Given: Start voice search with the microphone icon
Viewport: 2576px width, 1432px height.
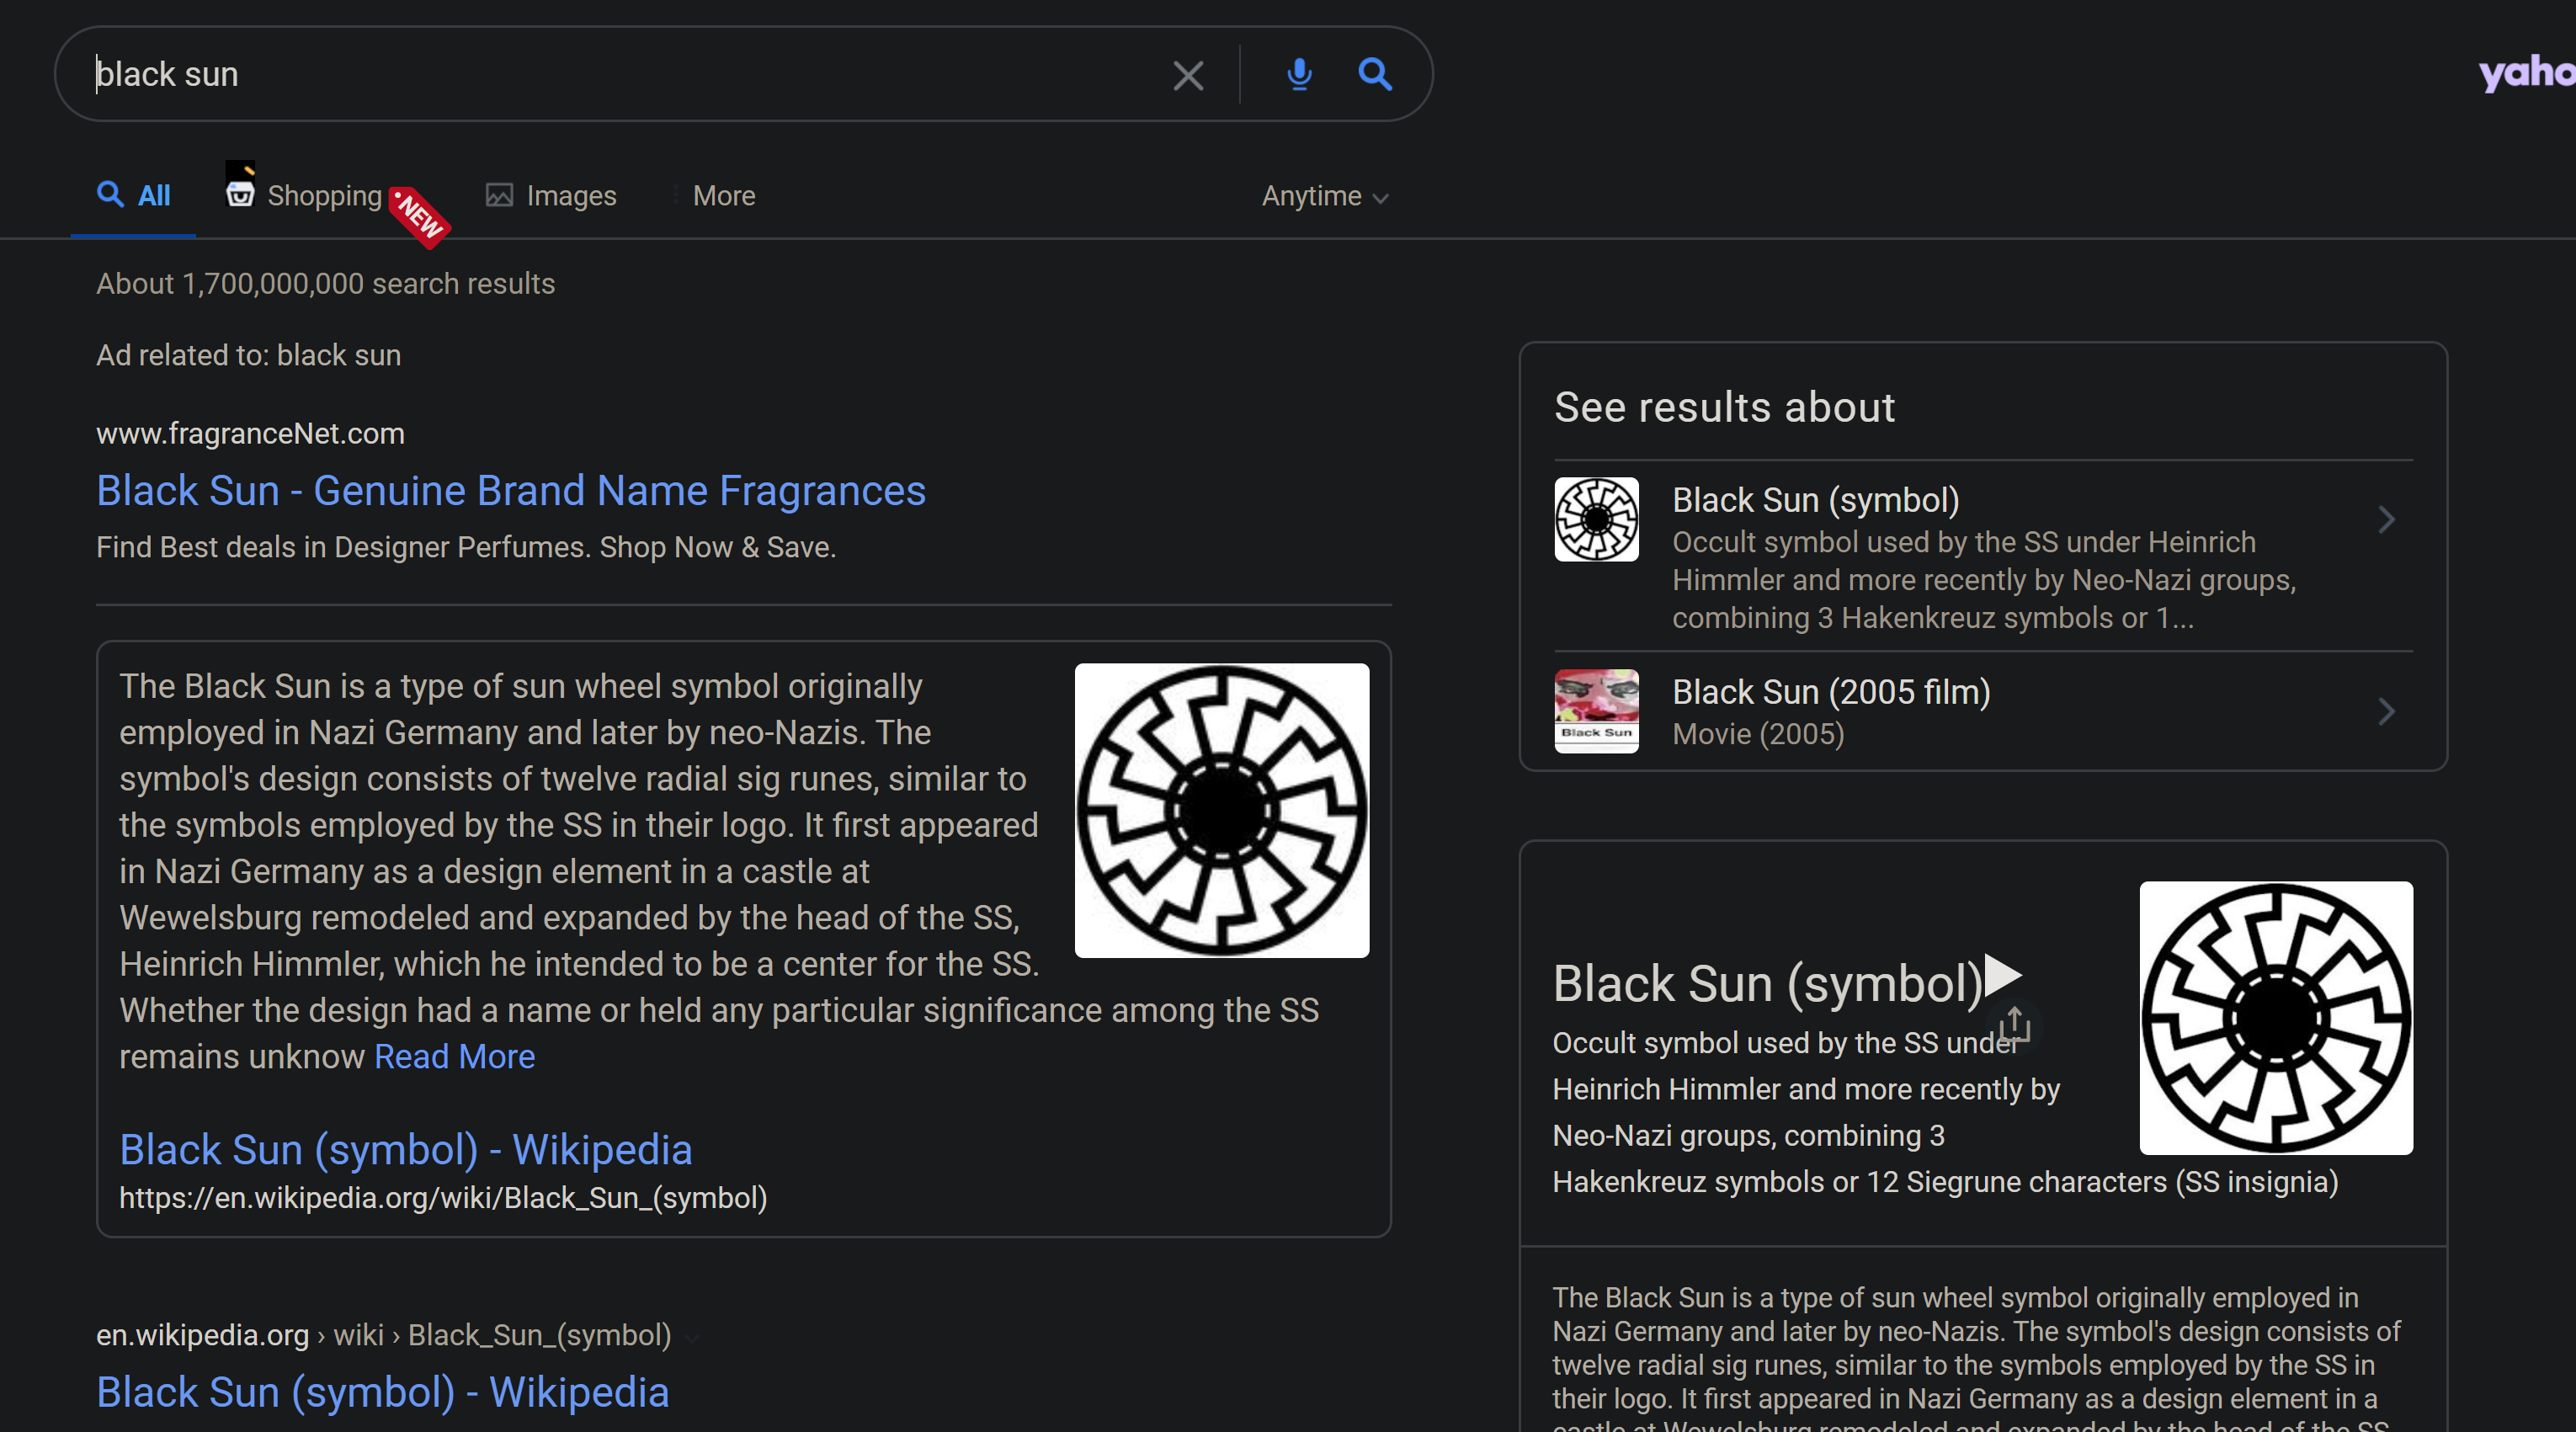Looking at the screenshot, I should coord(1299,74).
